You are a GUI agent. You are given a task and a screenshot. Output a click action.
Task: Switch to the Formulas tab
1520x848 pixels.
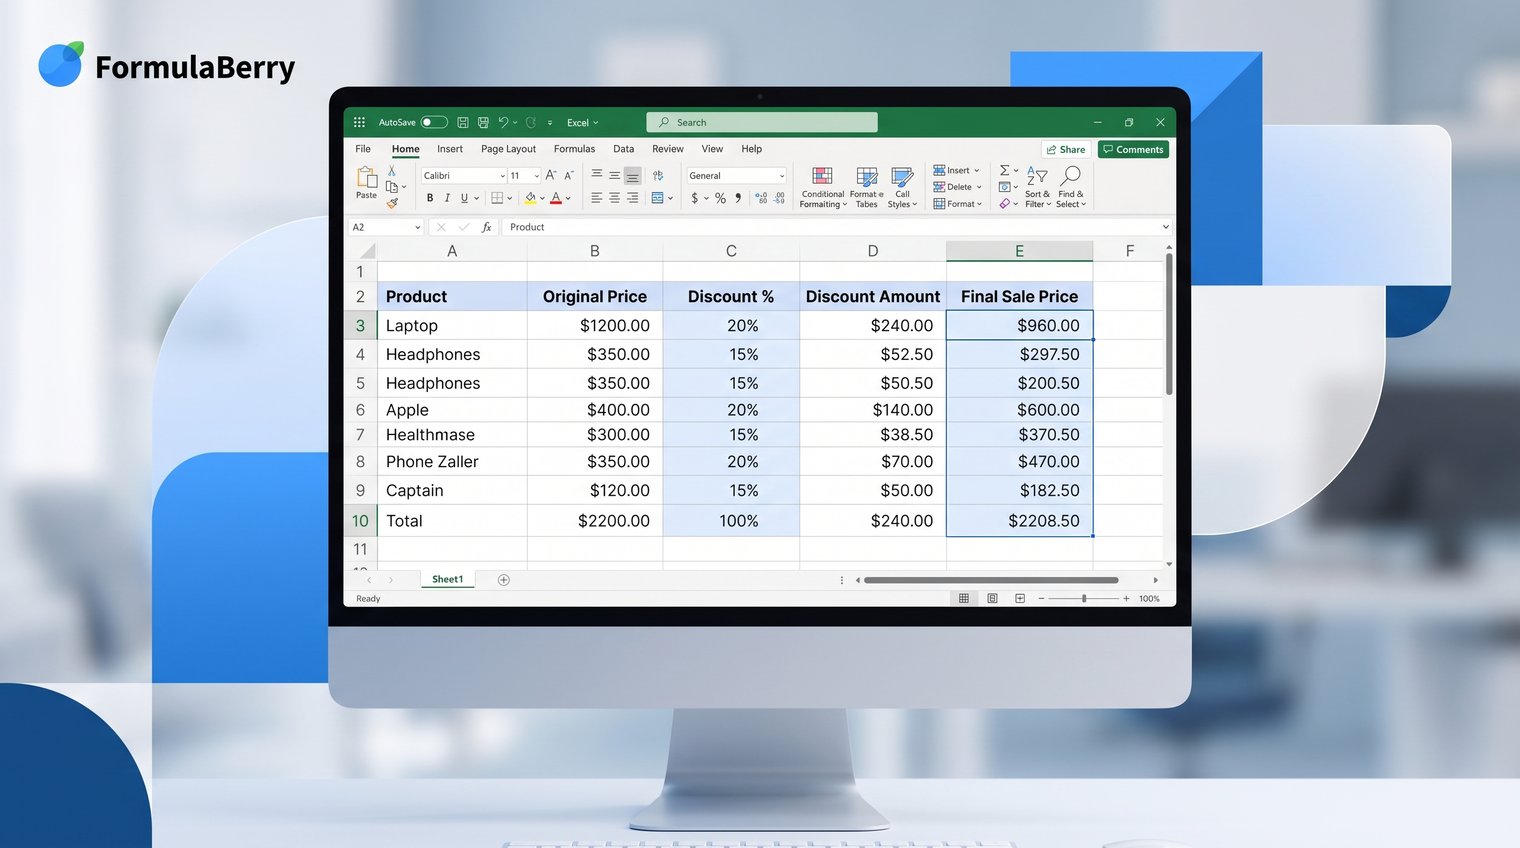574,149
